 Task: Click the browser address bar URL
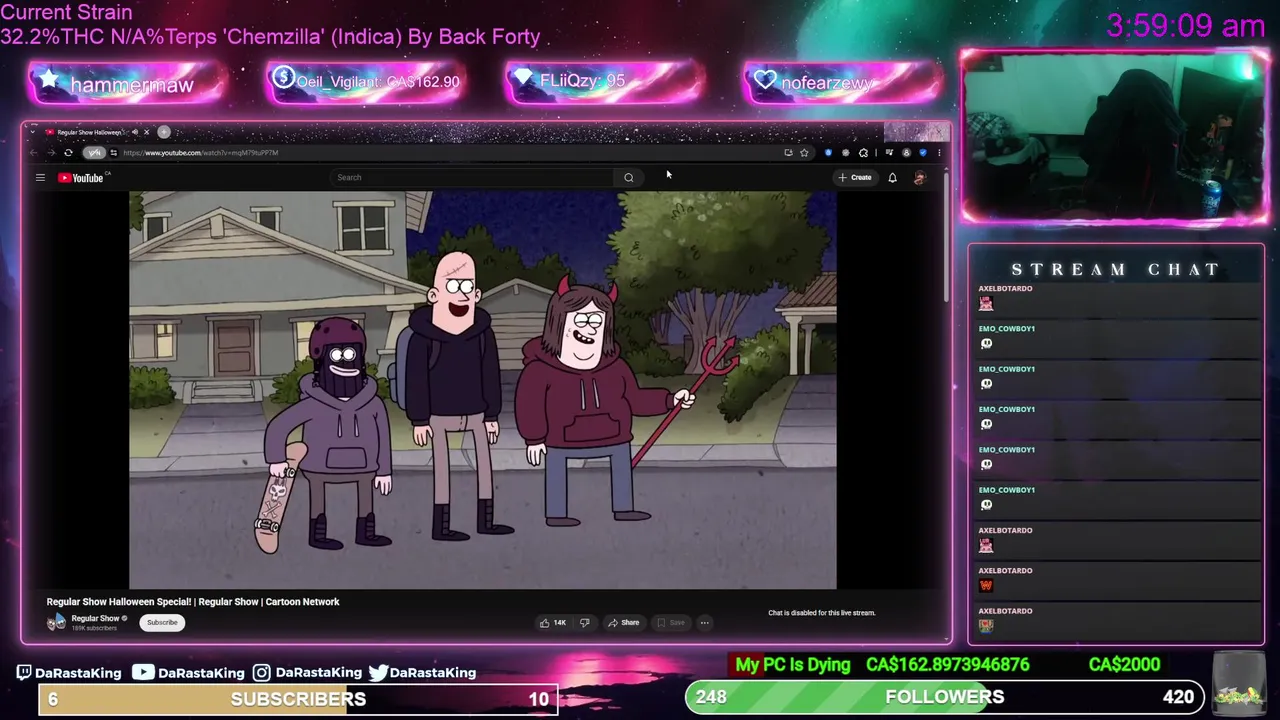tap(200, 153)
